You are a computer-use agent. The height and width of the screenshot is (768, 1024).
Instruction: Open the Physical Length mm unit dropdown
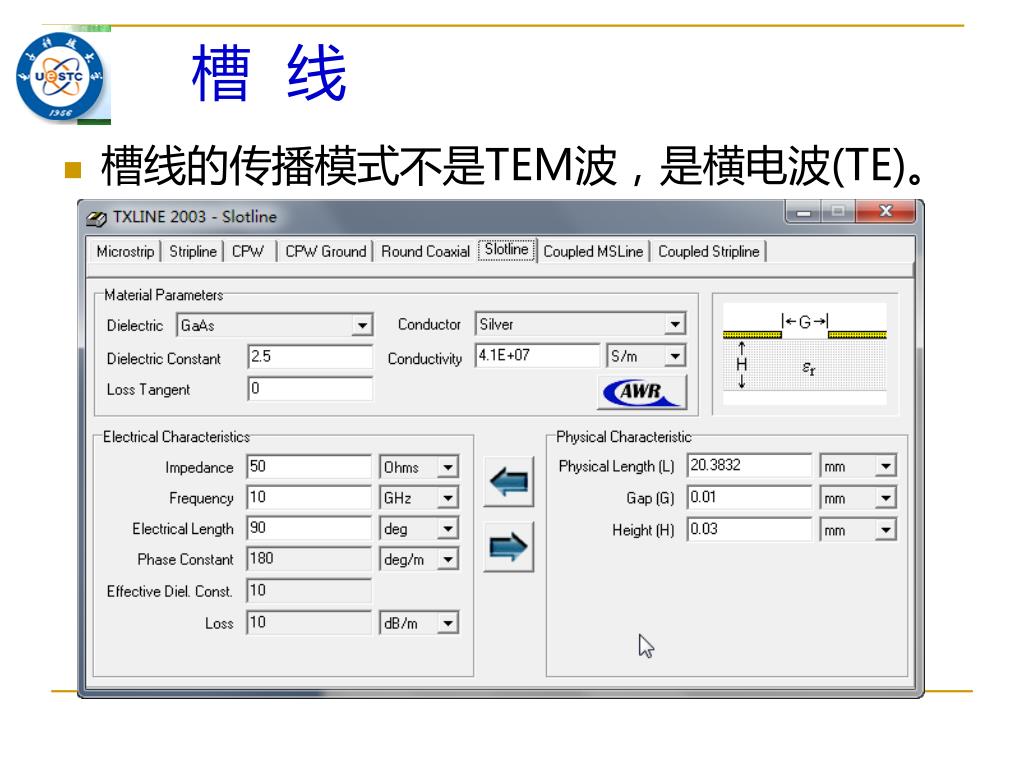(x=886, y=466)
